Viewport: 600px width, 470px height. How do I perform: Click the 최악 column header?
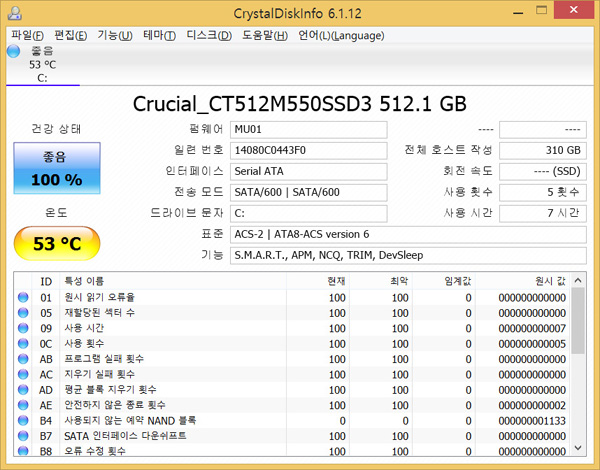(380, 281)
